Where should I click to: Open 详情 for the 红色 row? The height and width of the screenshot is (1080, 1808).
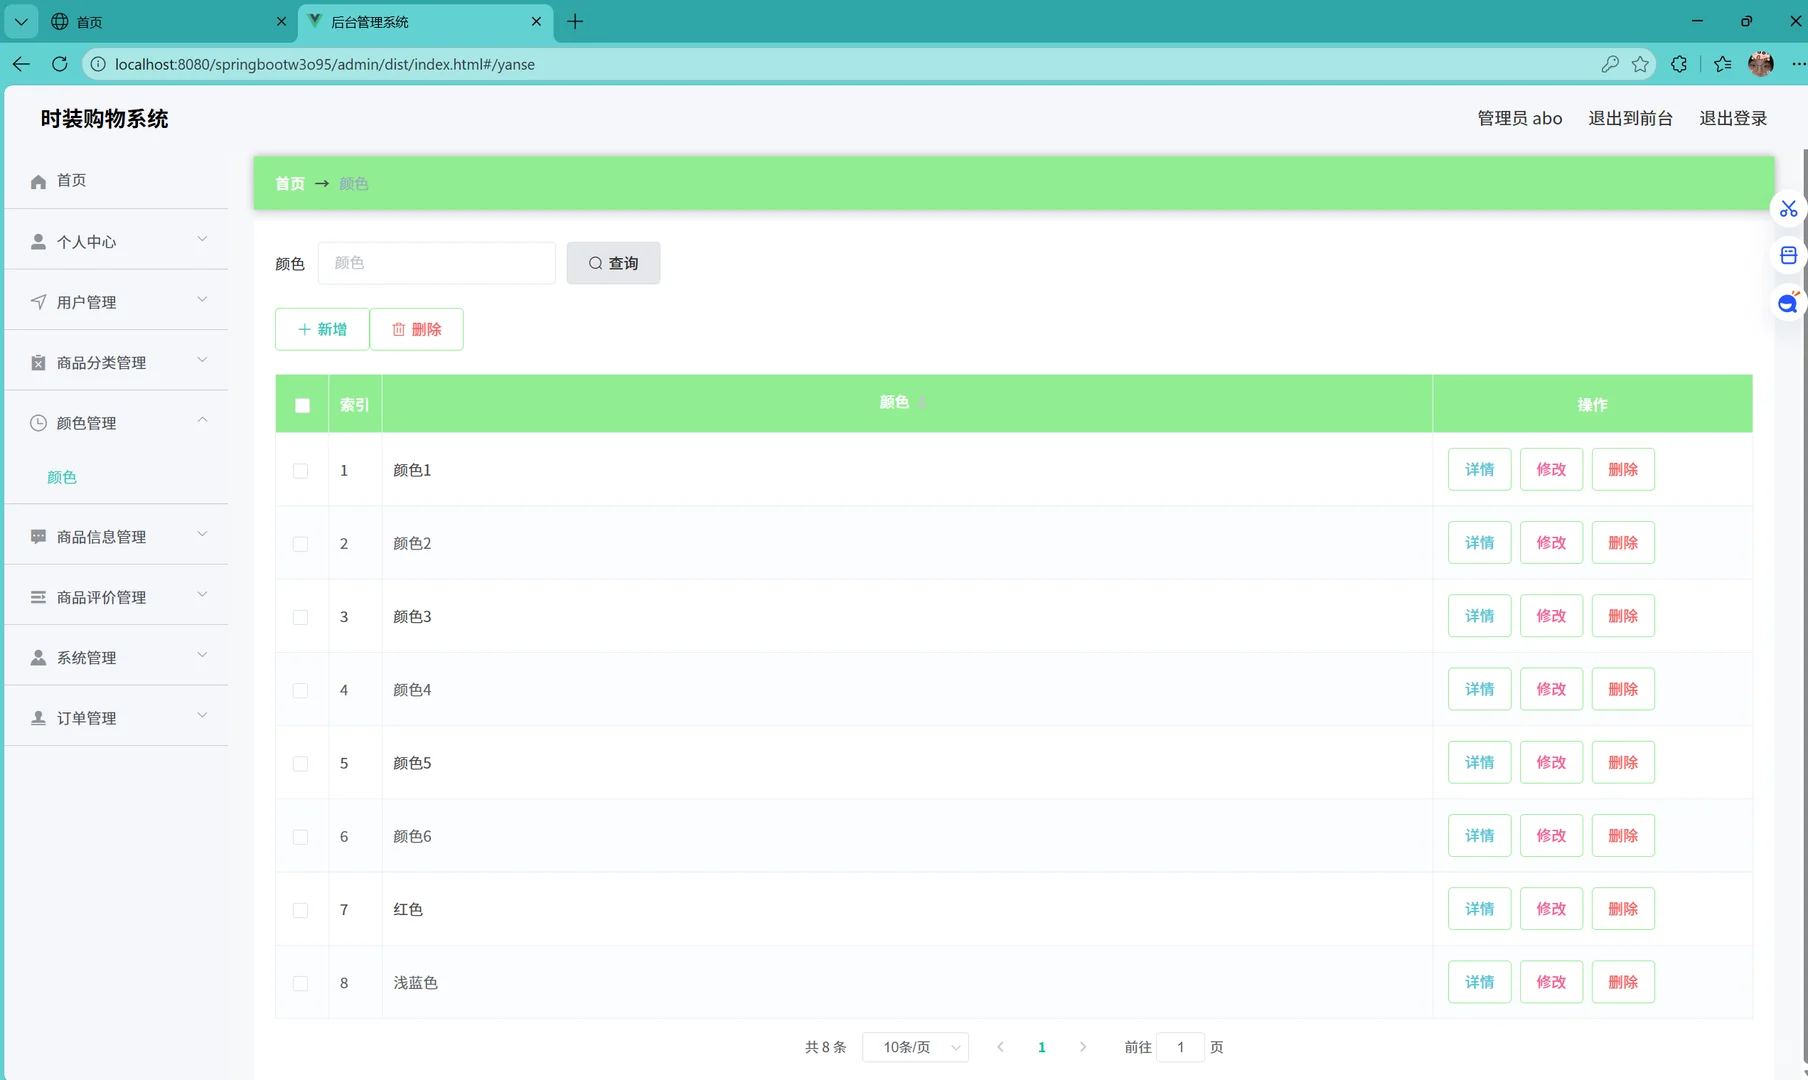click(1479, 909)
